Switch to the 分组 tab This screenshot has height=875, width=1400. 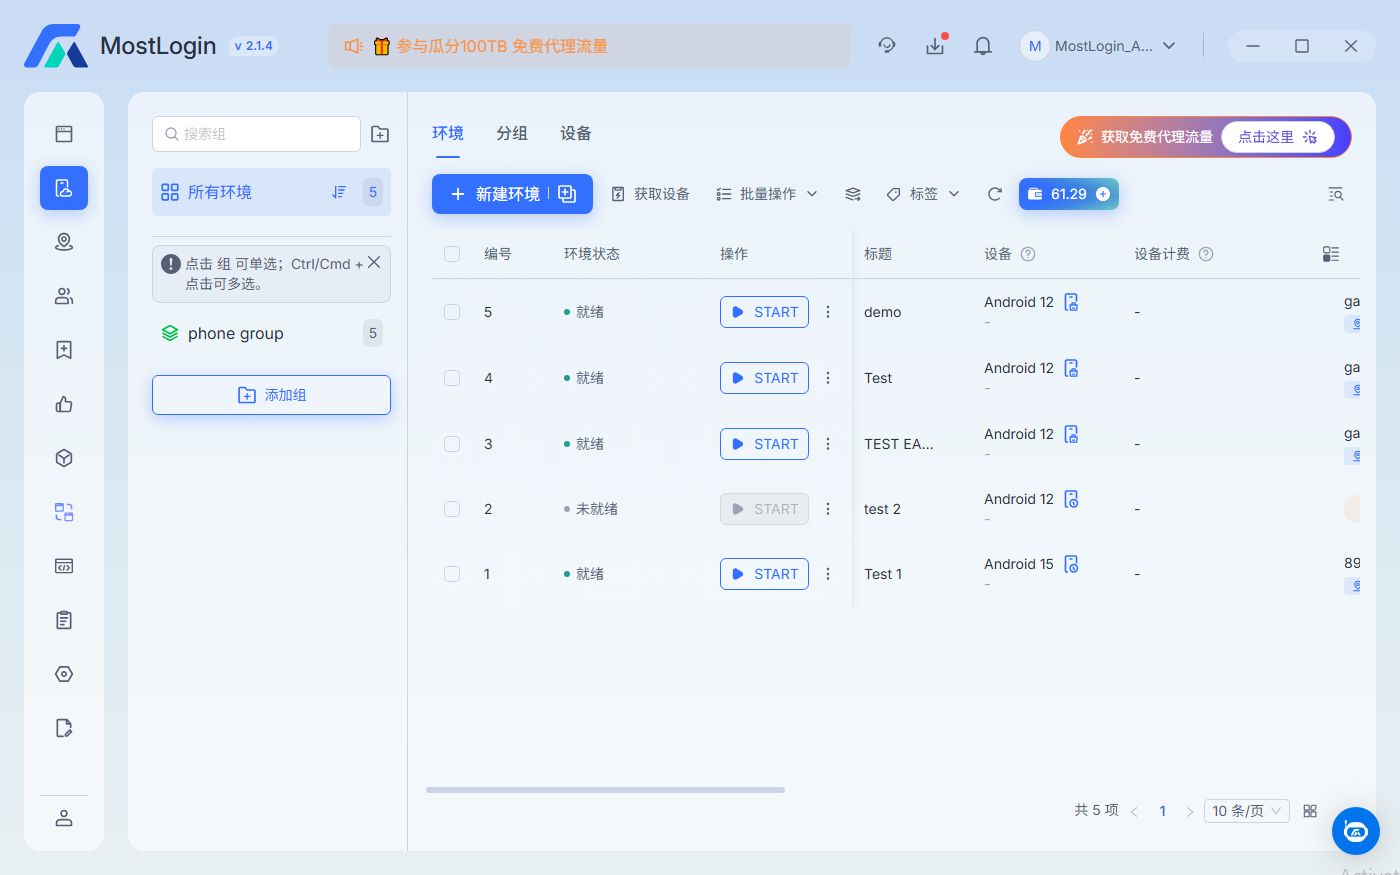point(512,133)
